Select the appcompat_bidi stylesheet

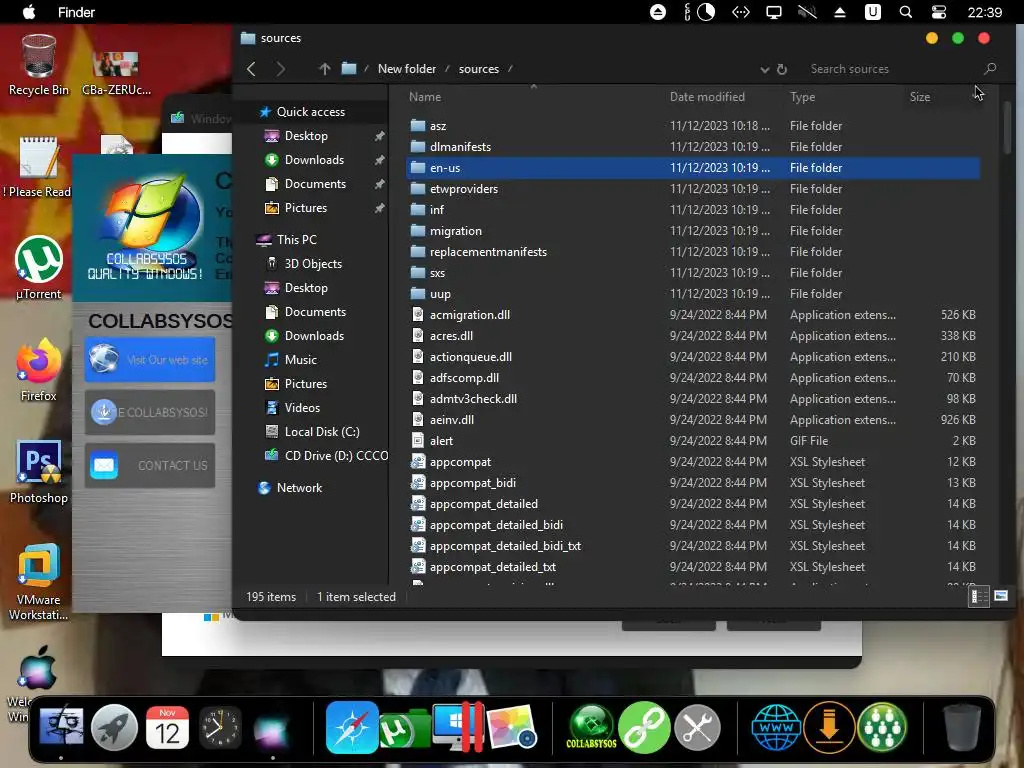[x=692, y=483]
